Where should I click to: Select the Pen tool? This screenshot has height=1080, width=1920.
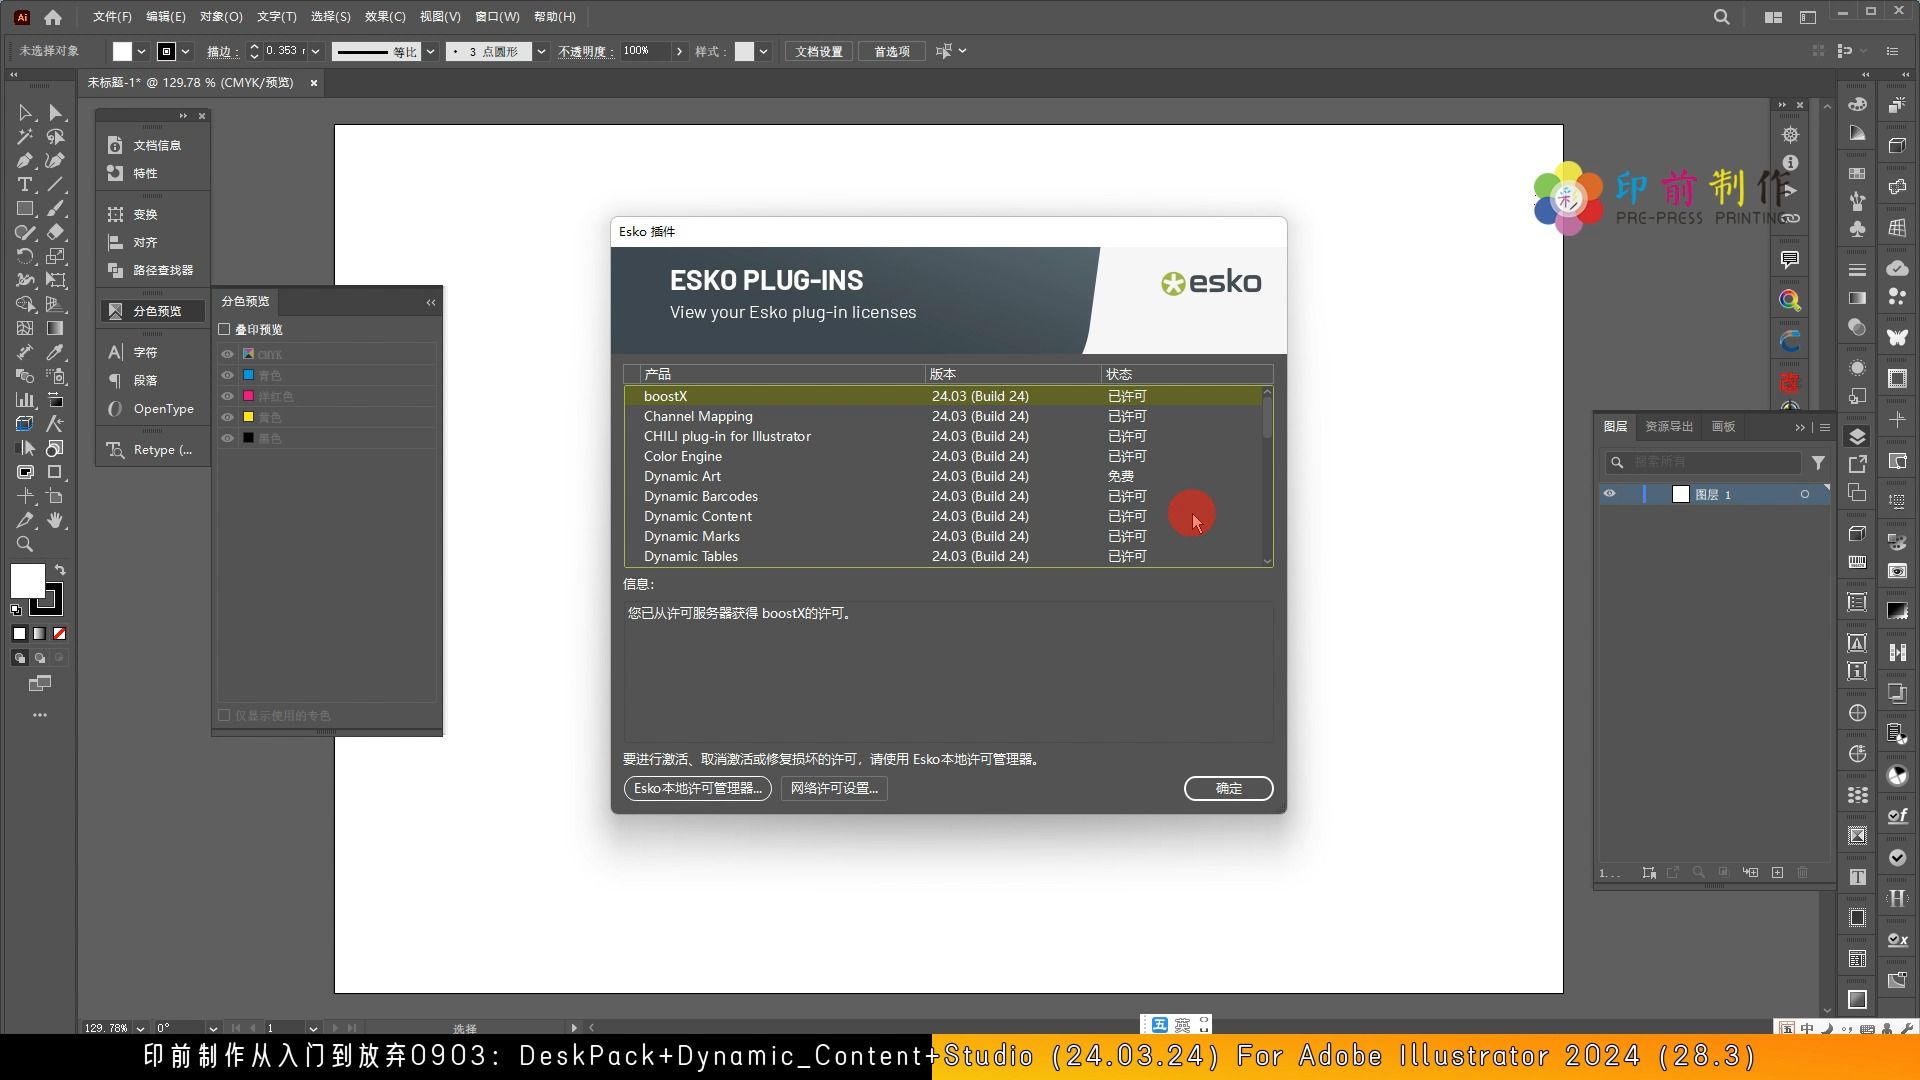[x=25, y=161]
